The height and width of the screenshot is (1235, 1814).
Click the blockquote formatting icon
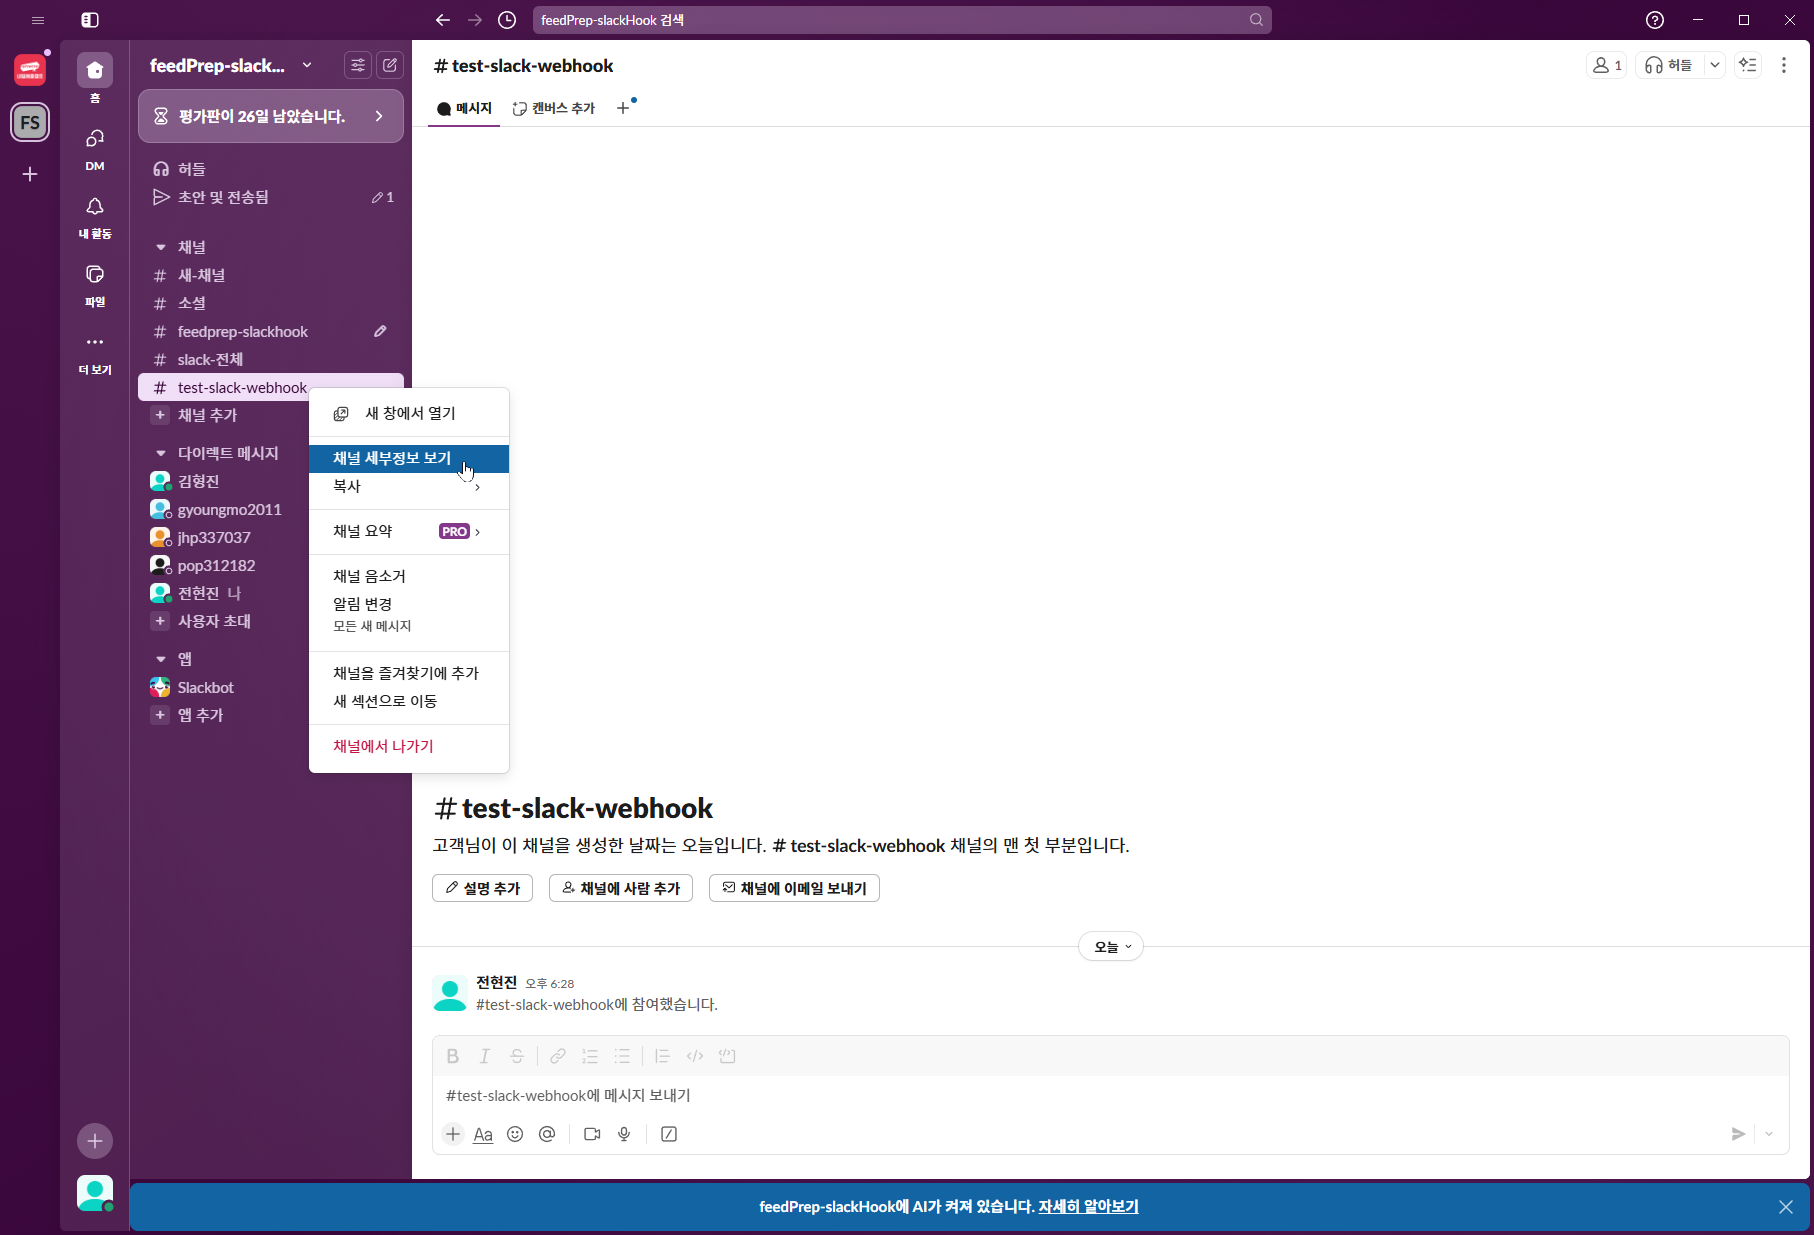pyautogui.click(x=662, y=1056)
